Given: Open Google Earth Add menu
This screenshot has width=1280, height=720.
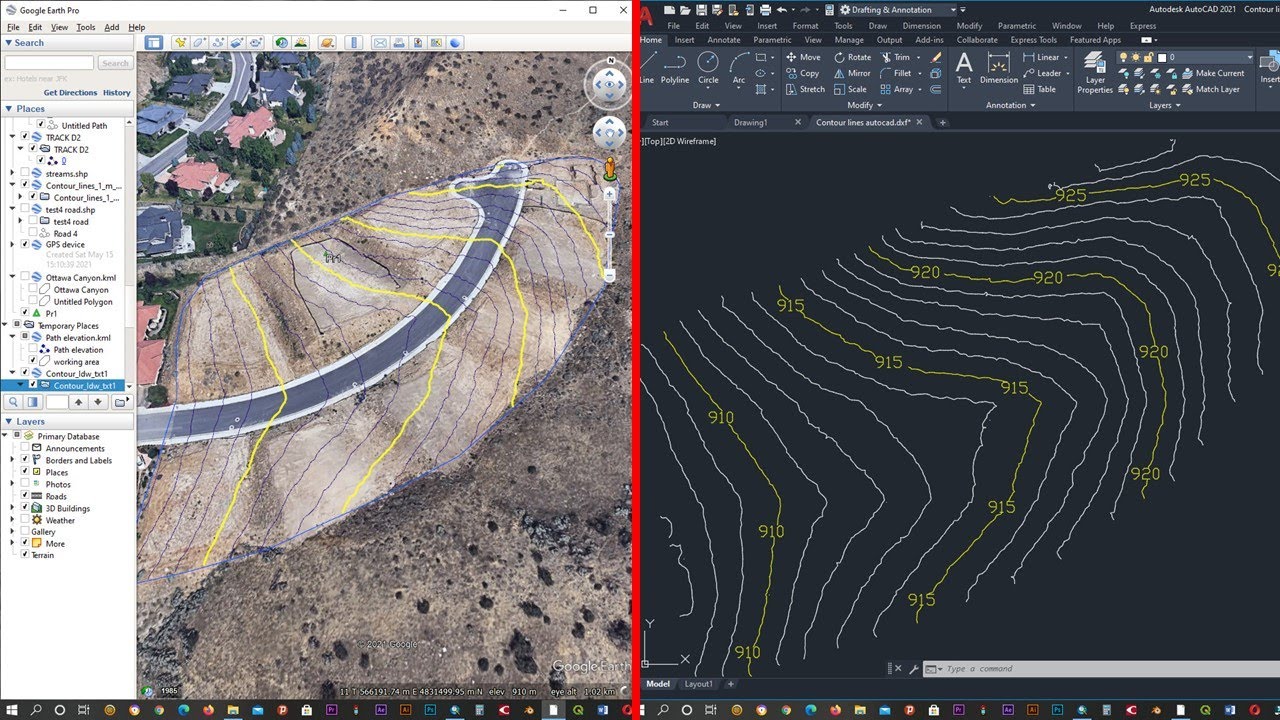Looking at the screenshot, I should point(111,27).
